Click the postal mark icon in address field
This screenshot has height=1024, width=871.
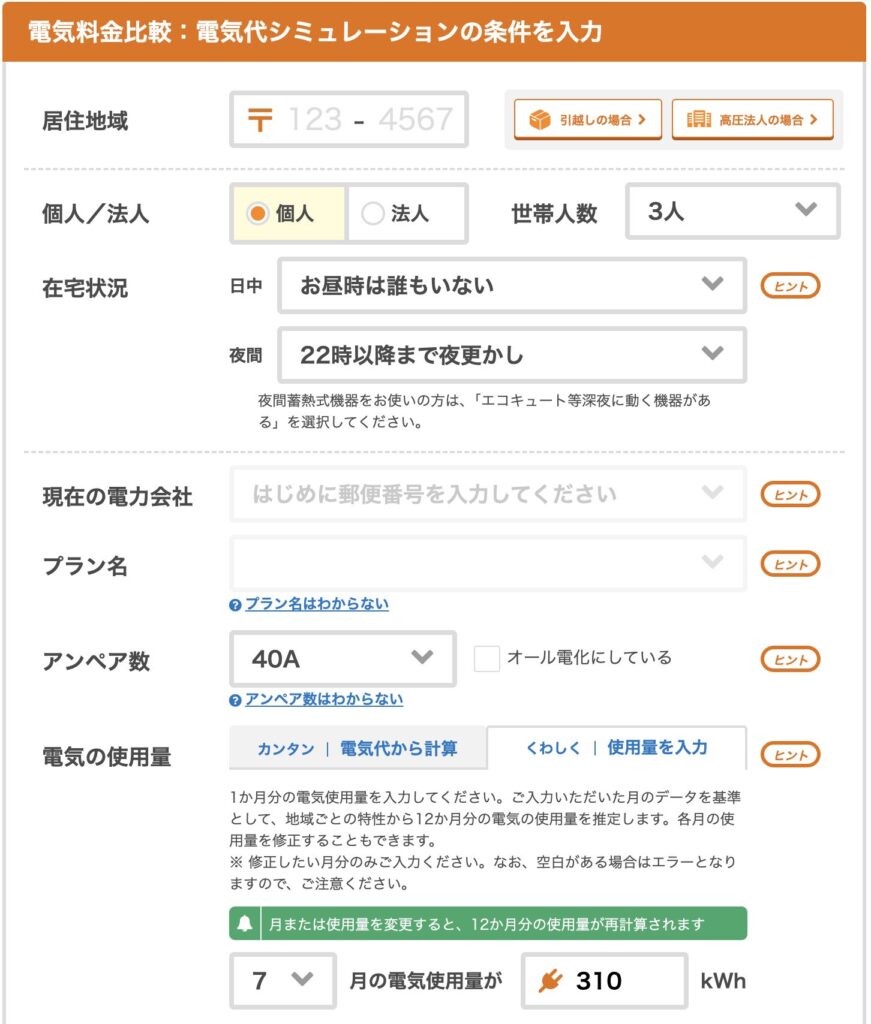tap(260, 120)
